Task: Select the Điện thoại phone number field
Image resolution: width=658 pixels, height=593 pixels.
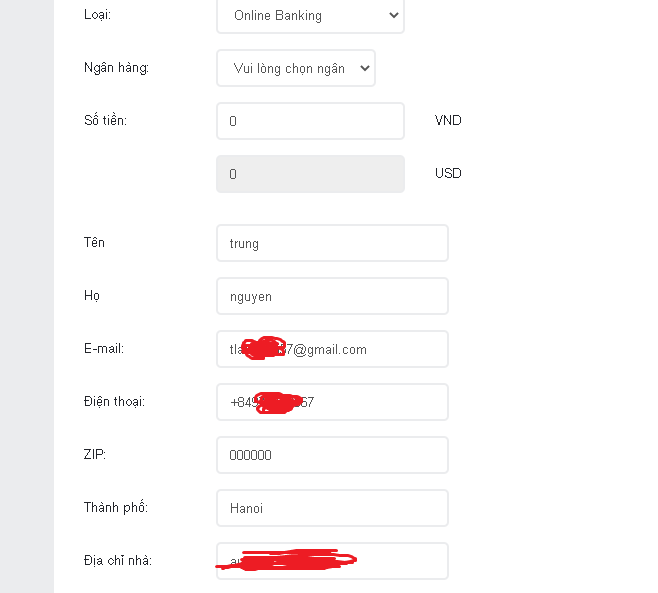Action: click(332, 402)
